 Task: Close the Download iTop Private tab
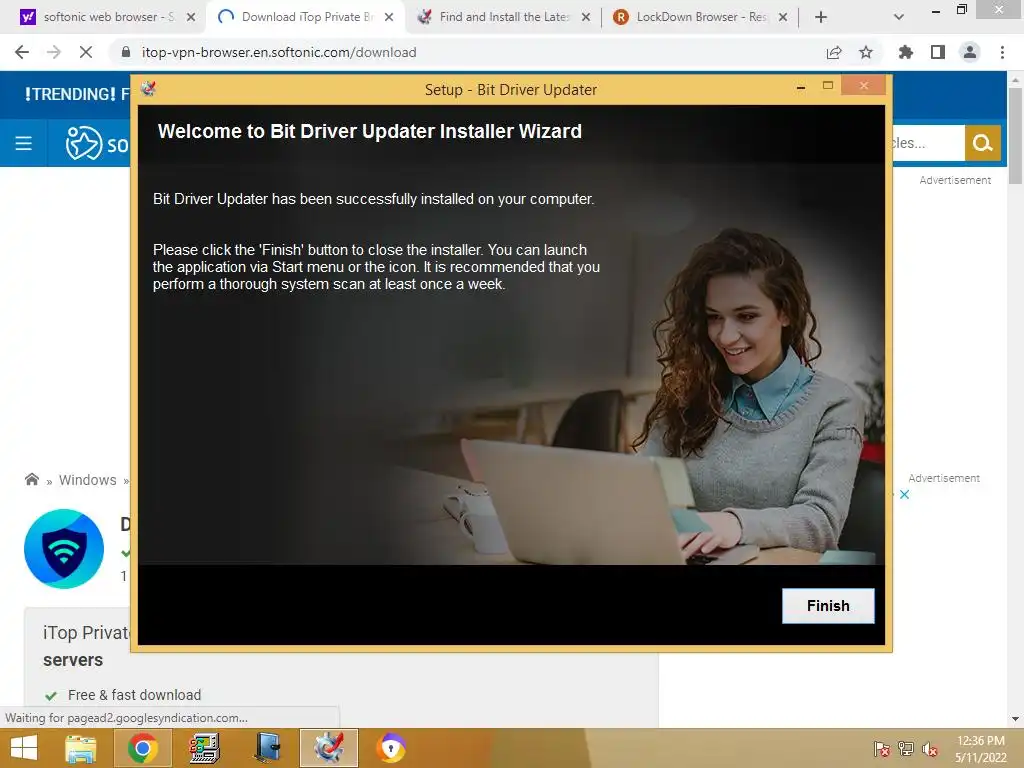tap(389, 17)
